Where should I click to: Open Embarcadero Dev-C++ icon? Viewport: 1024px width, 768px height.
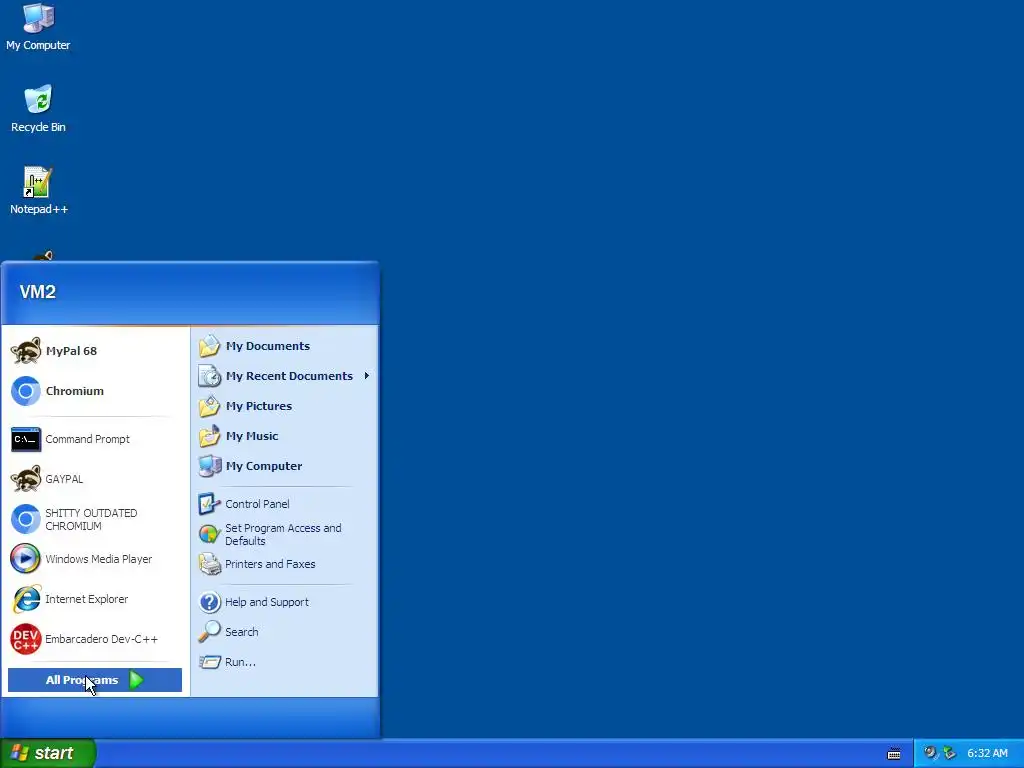pos(26,639)
